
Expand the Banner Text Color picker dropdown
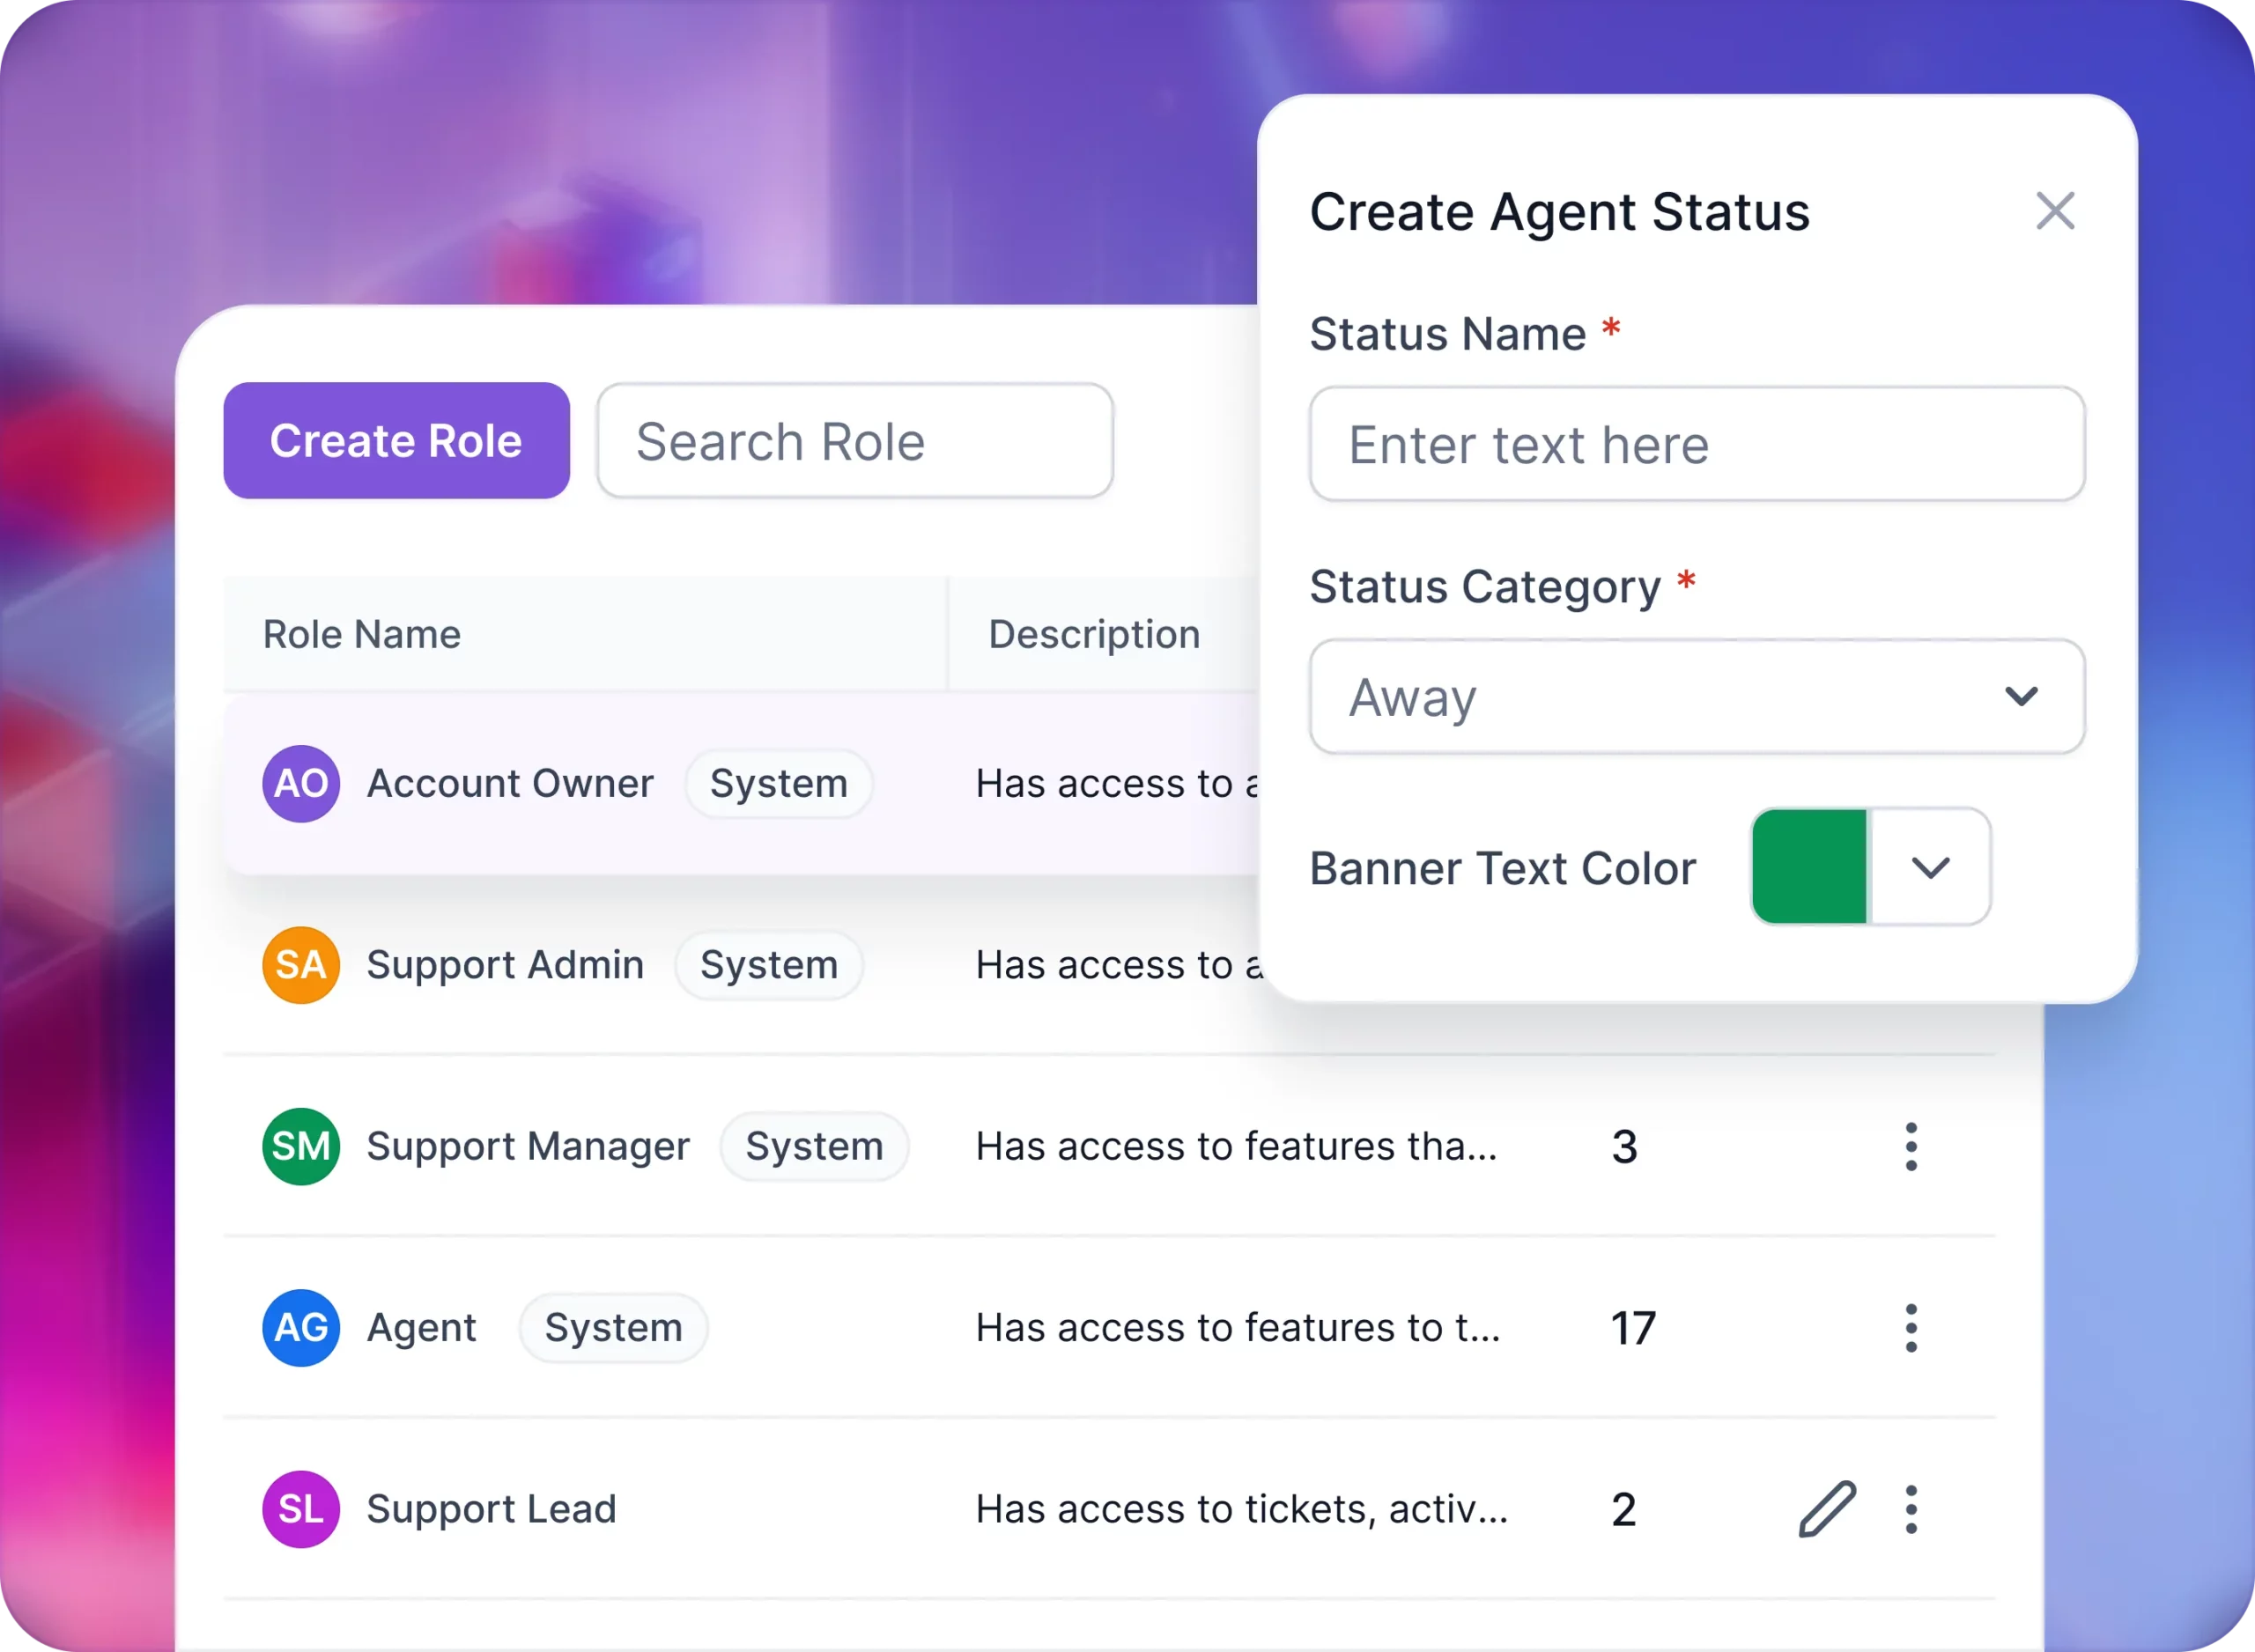point(1929,865)
